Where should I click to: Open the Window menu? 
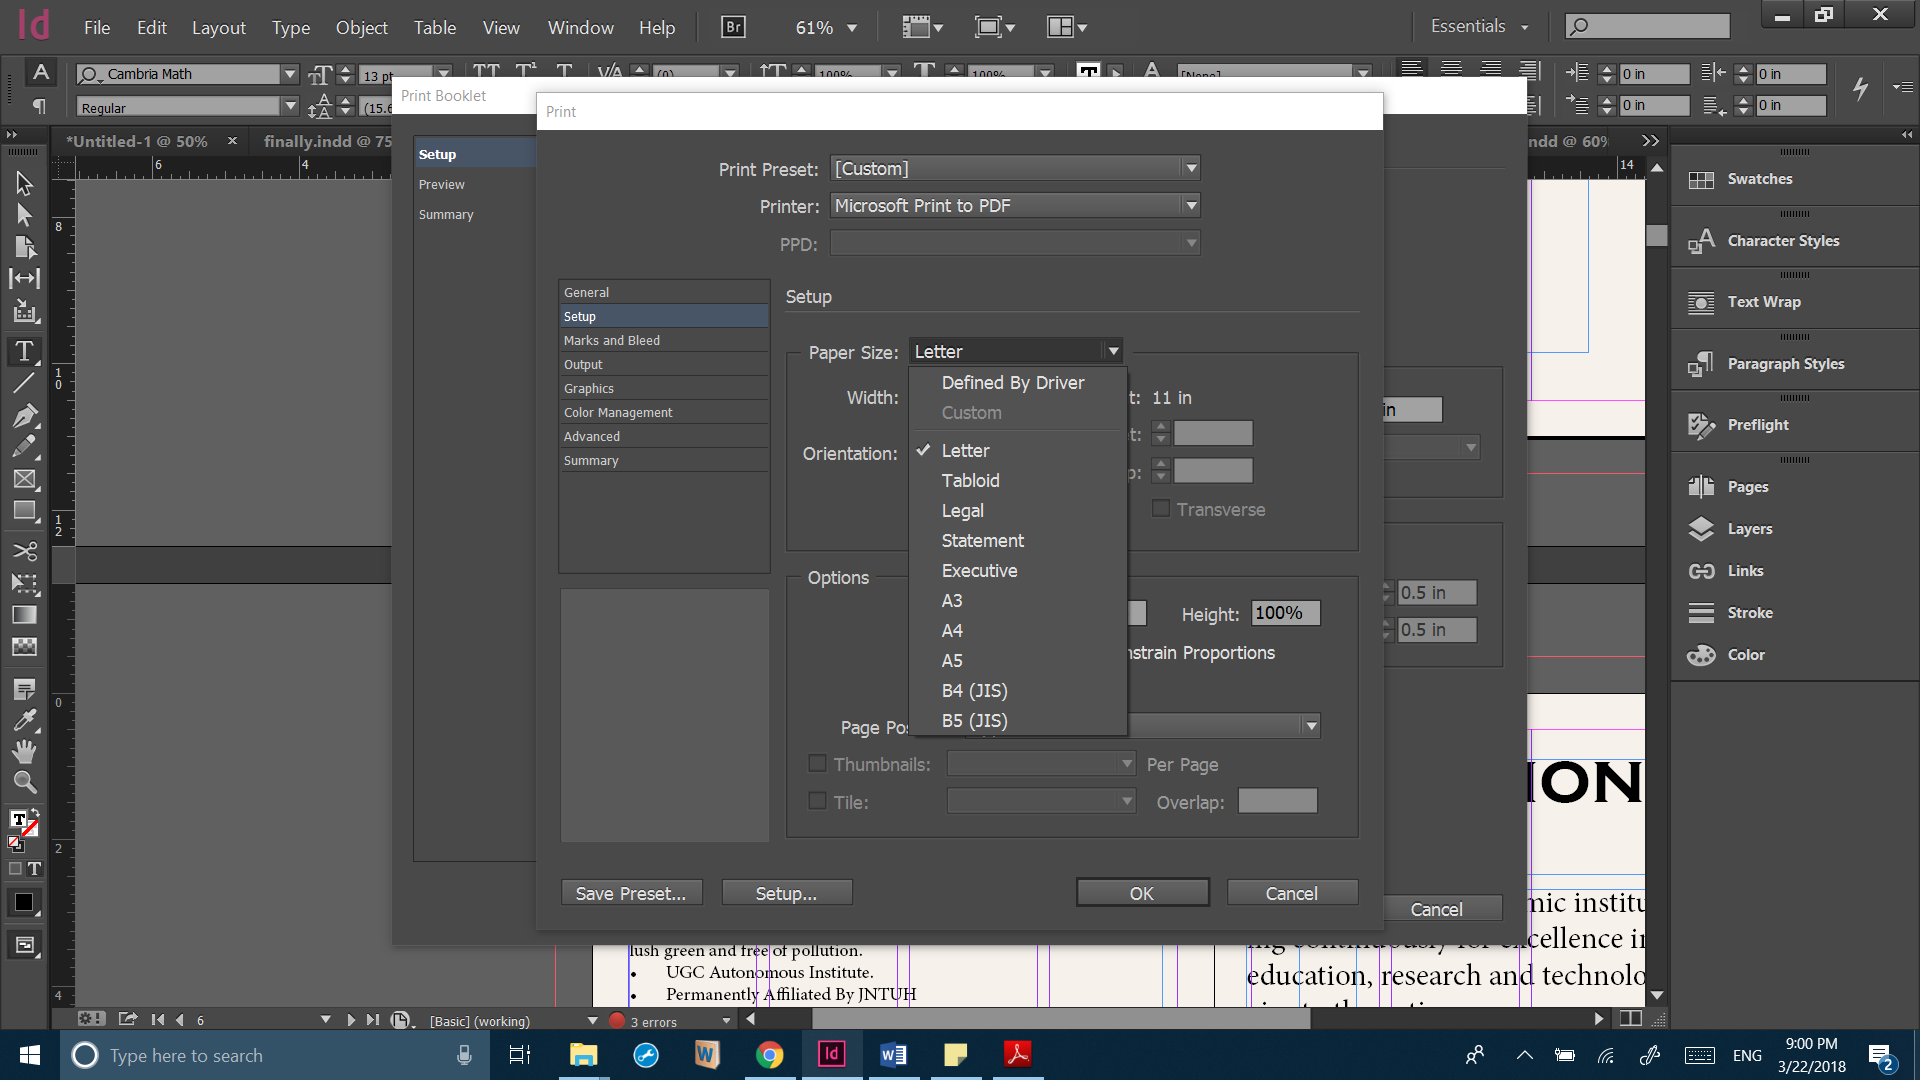point(580,27)
